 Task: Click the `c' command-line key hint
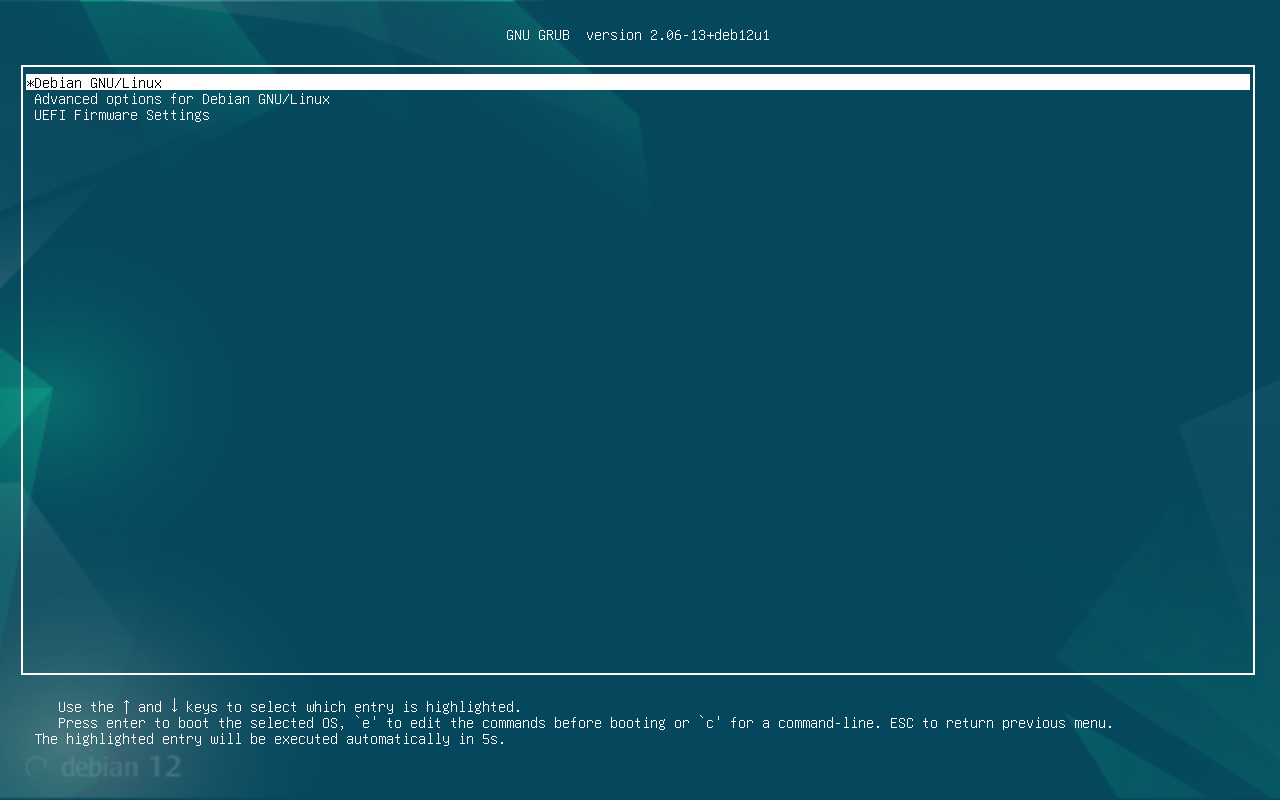point(710,723)
